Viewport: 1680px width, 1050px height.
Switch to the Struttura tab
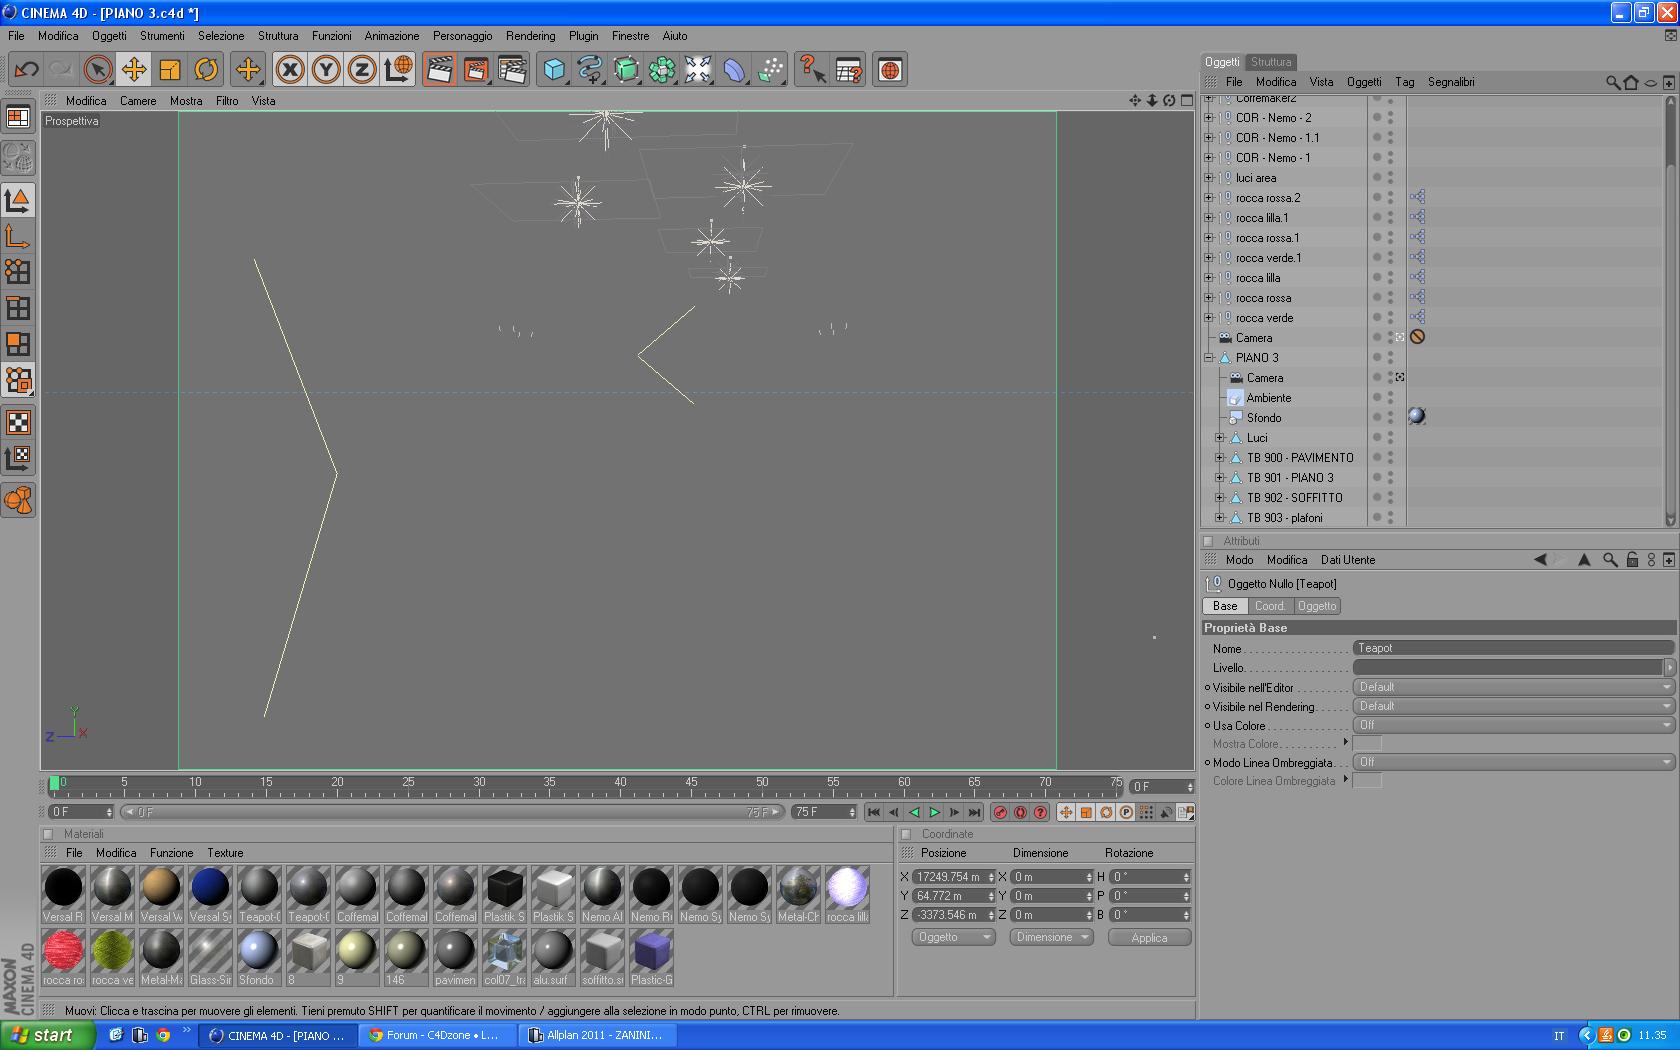pos(1271,62)
